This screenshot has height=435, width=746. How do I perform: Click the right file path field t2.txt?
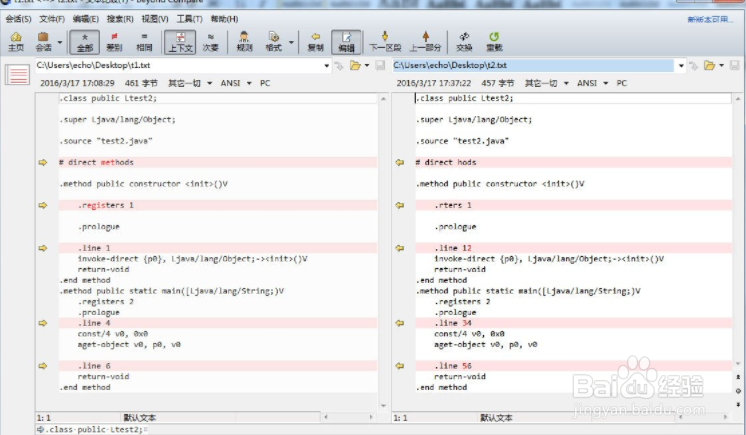click(x=533, y=65)
